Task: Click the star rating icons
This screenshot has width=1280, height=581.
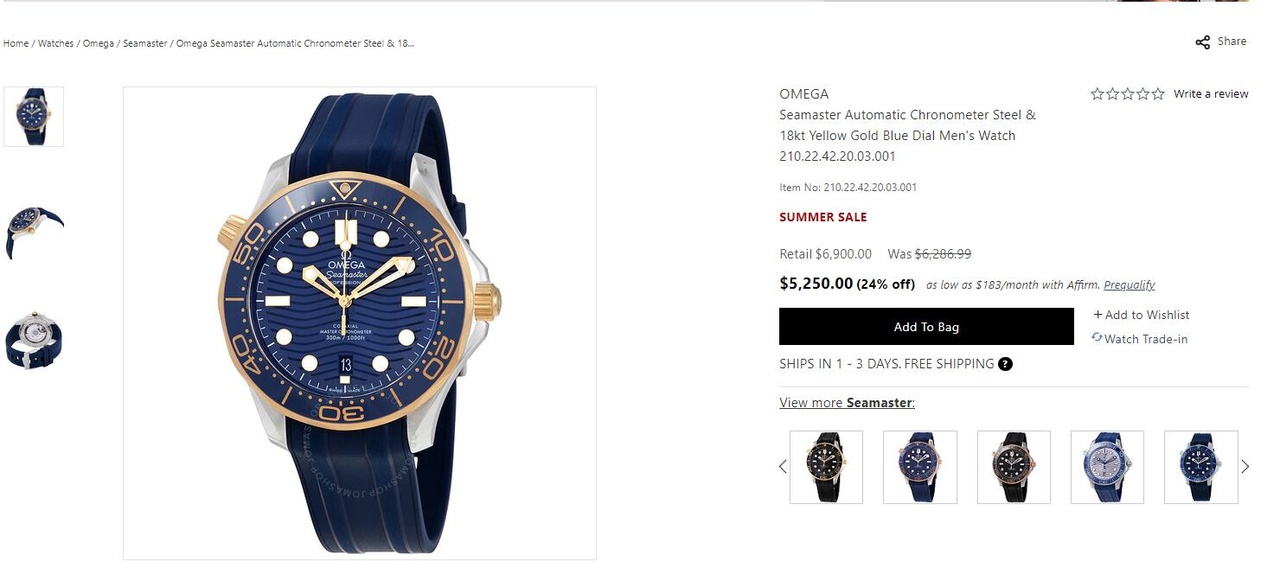Action: pos(1127,94)
